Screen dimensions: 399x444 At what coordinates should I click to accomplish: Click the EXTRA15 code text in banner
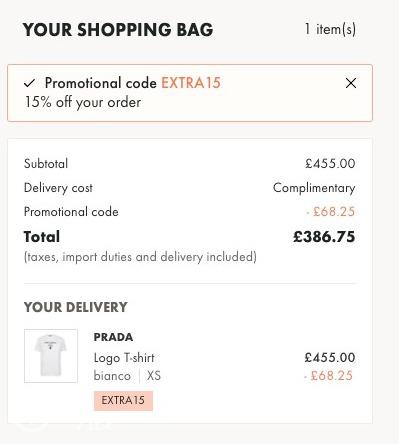click(x=191, y=83)
